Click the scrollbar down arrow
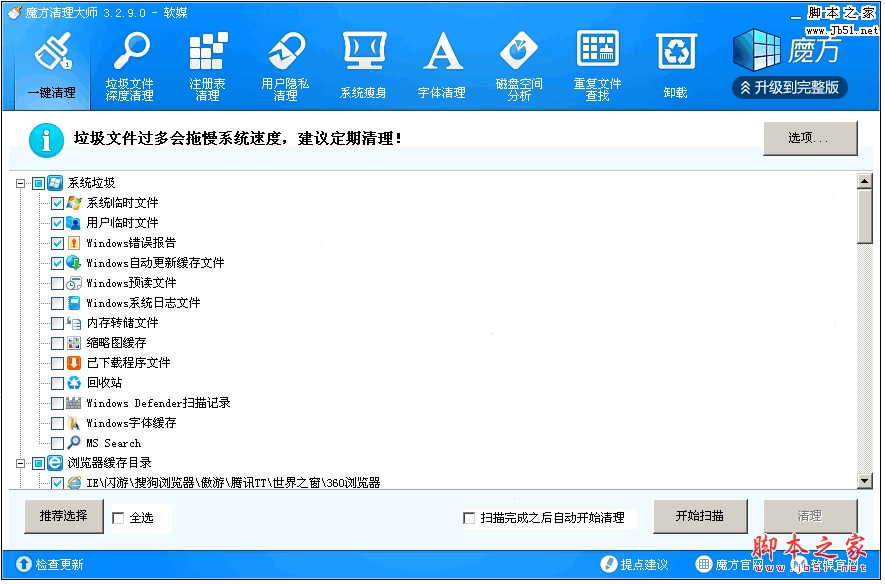 (x=865, y=481)
